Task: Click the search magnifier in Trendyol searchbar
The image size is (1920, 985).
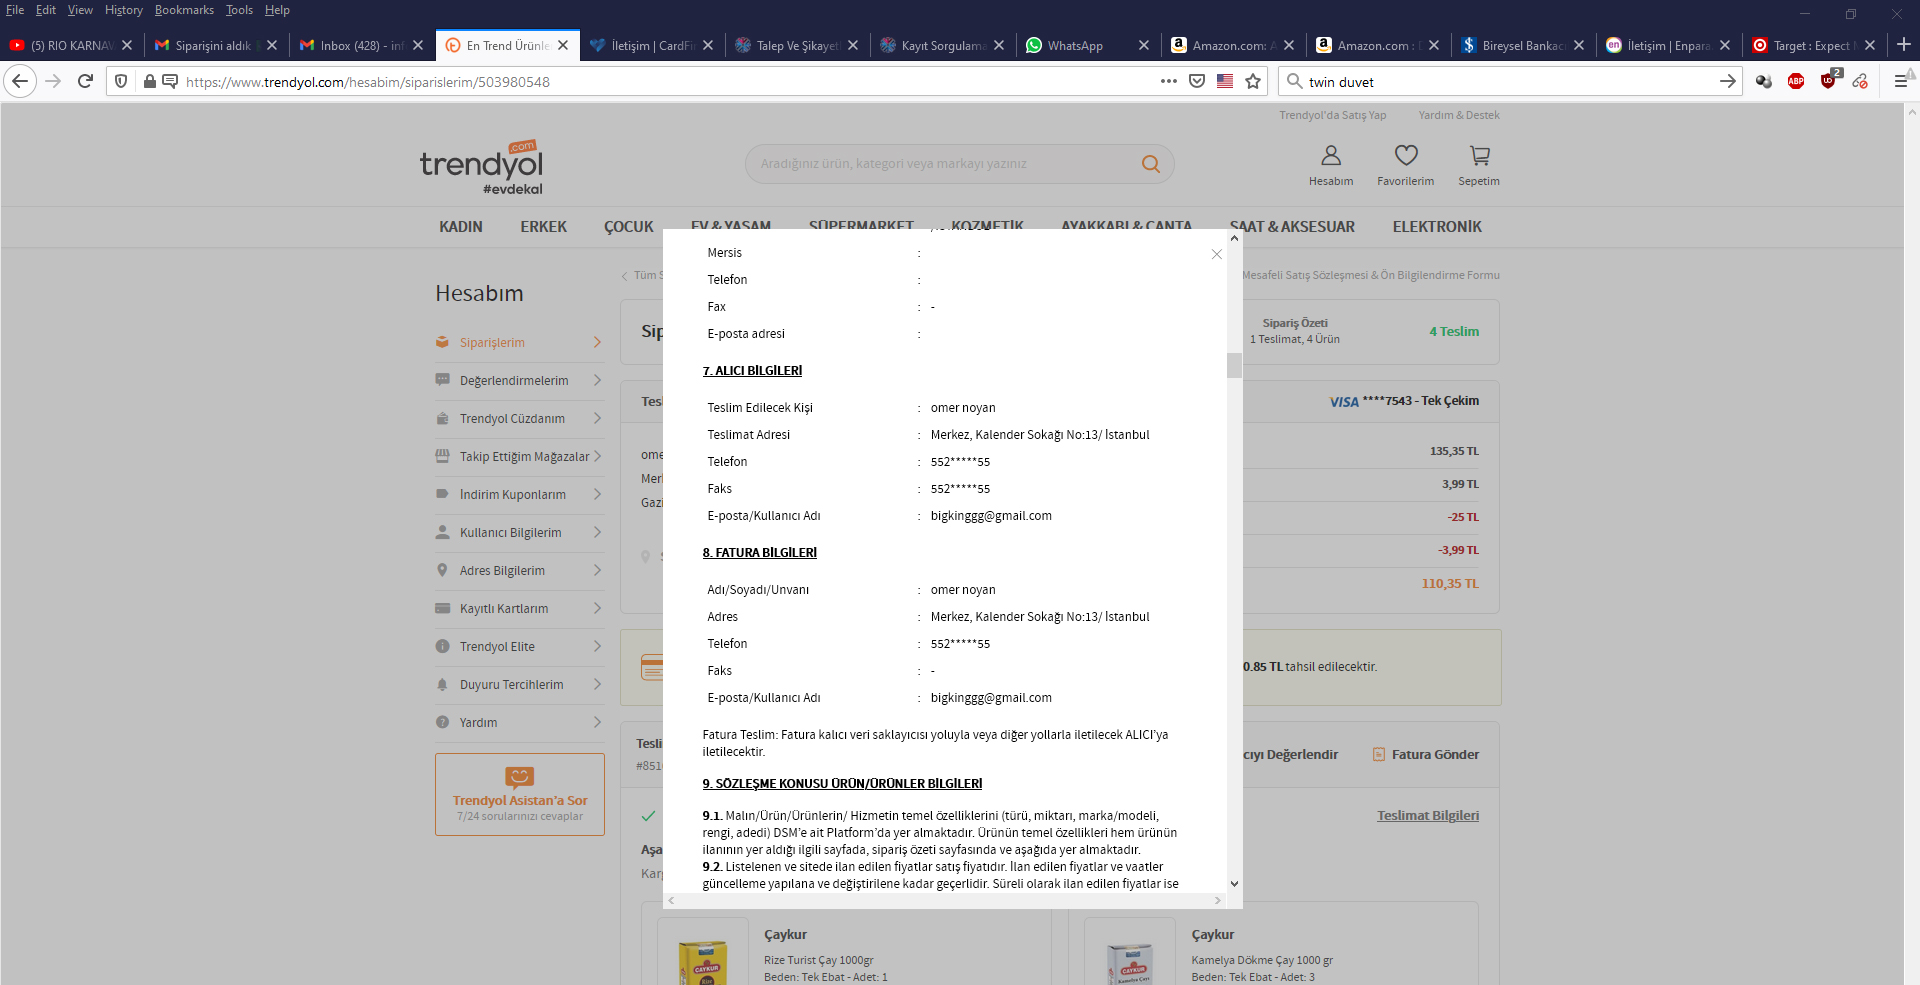Action: [x=1150, y=164]
